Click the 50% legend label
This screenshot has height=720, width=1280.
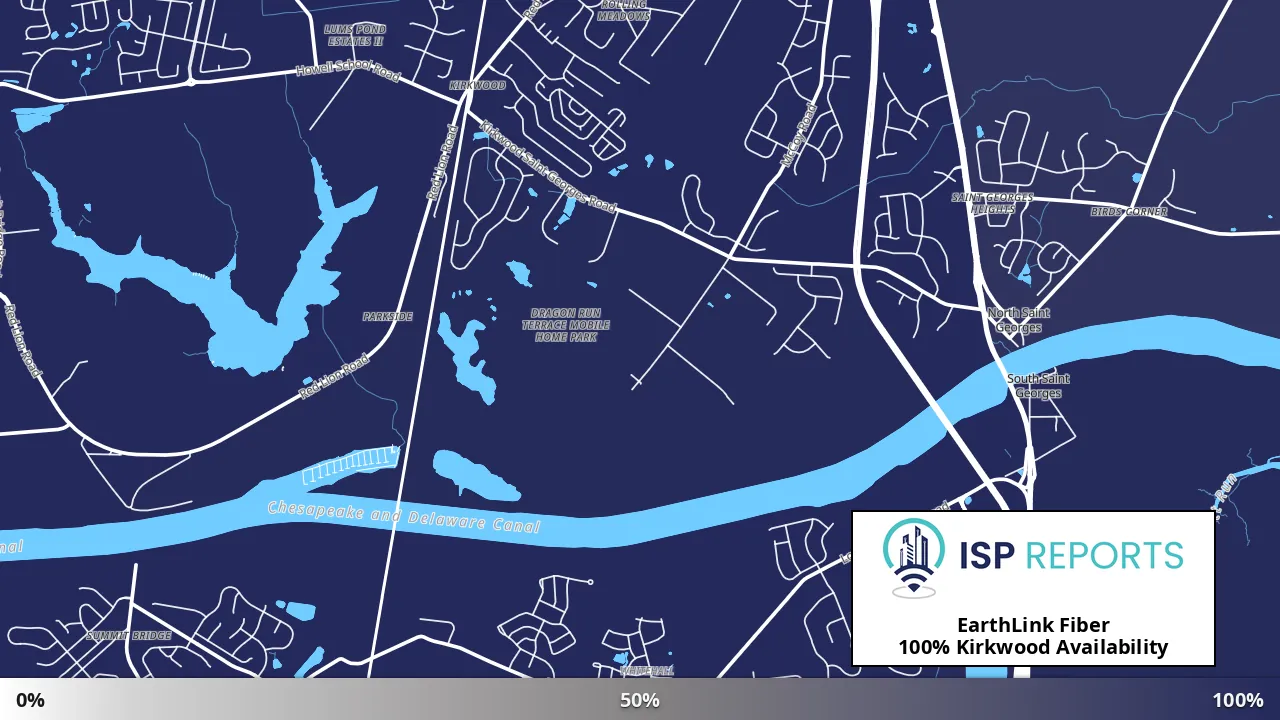pyautogui.click(x=640, y=700)
